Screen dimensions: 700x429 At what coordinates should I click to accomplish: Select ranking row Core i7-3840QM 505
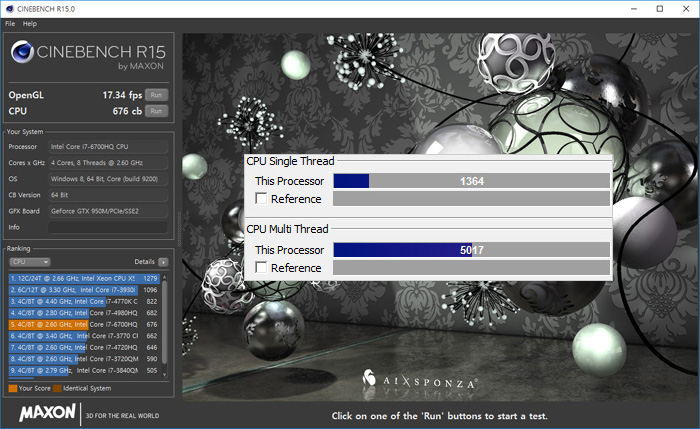84,371
